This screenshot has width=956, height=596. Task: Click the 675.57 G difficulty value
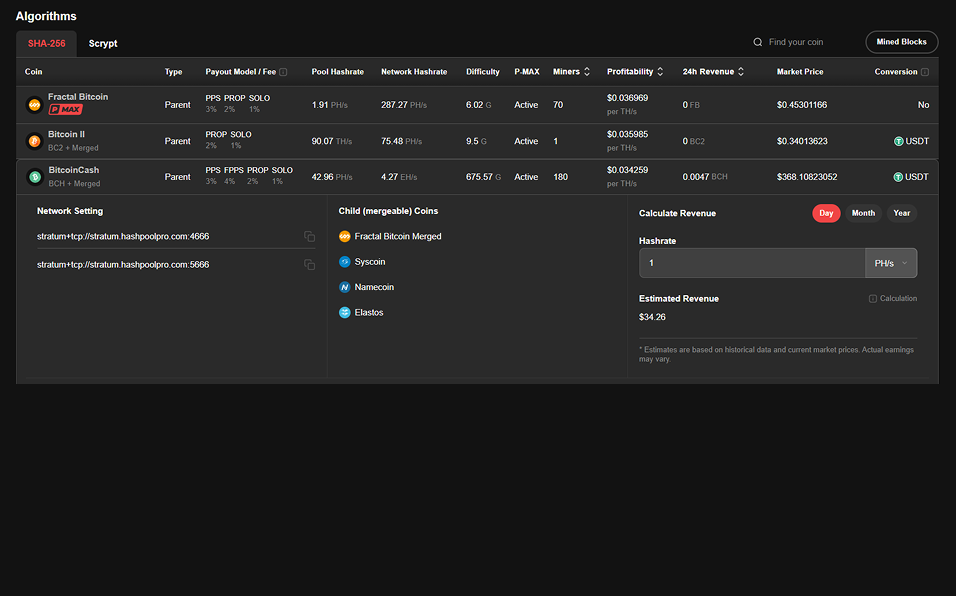(x=483, y=177)
